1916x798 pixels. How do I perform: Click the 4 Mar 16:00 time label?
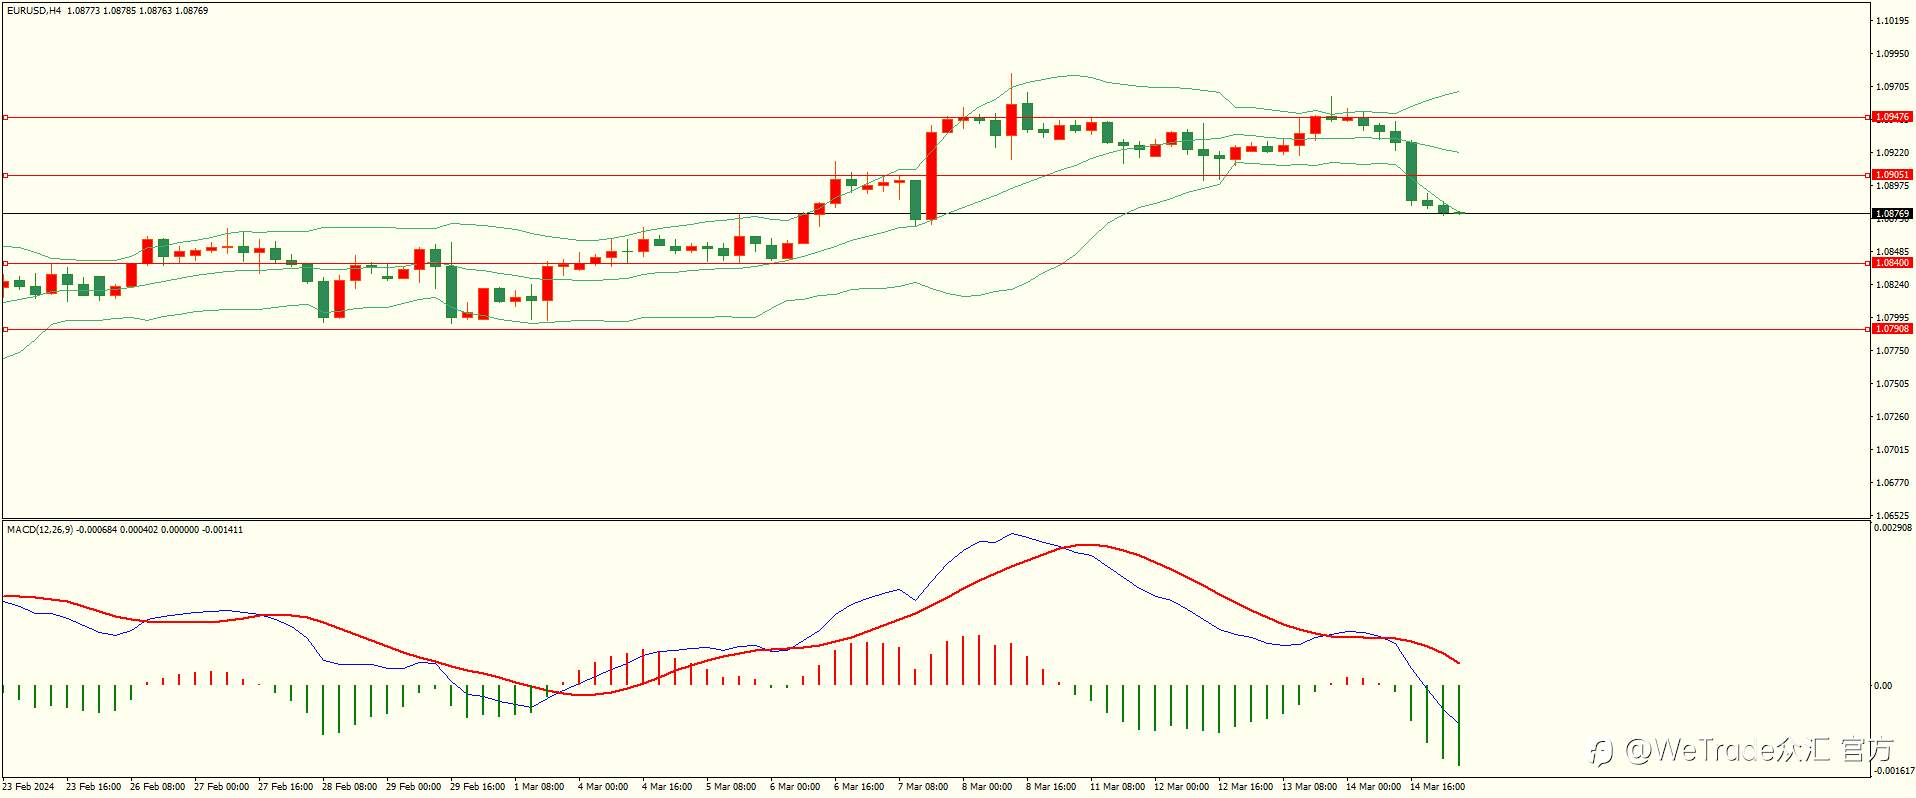click(667, 787)
